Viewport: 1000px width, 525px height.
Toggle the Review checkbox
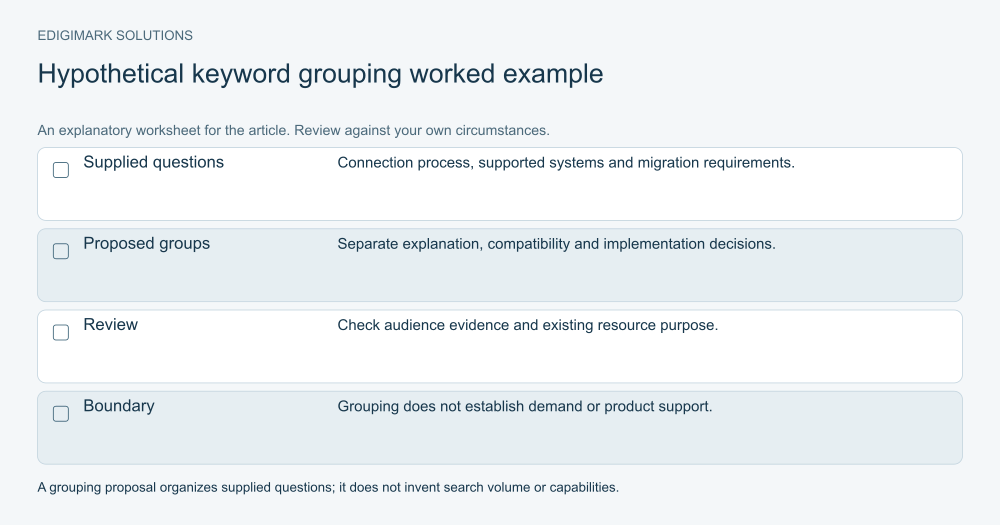[x=61, y=332]
